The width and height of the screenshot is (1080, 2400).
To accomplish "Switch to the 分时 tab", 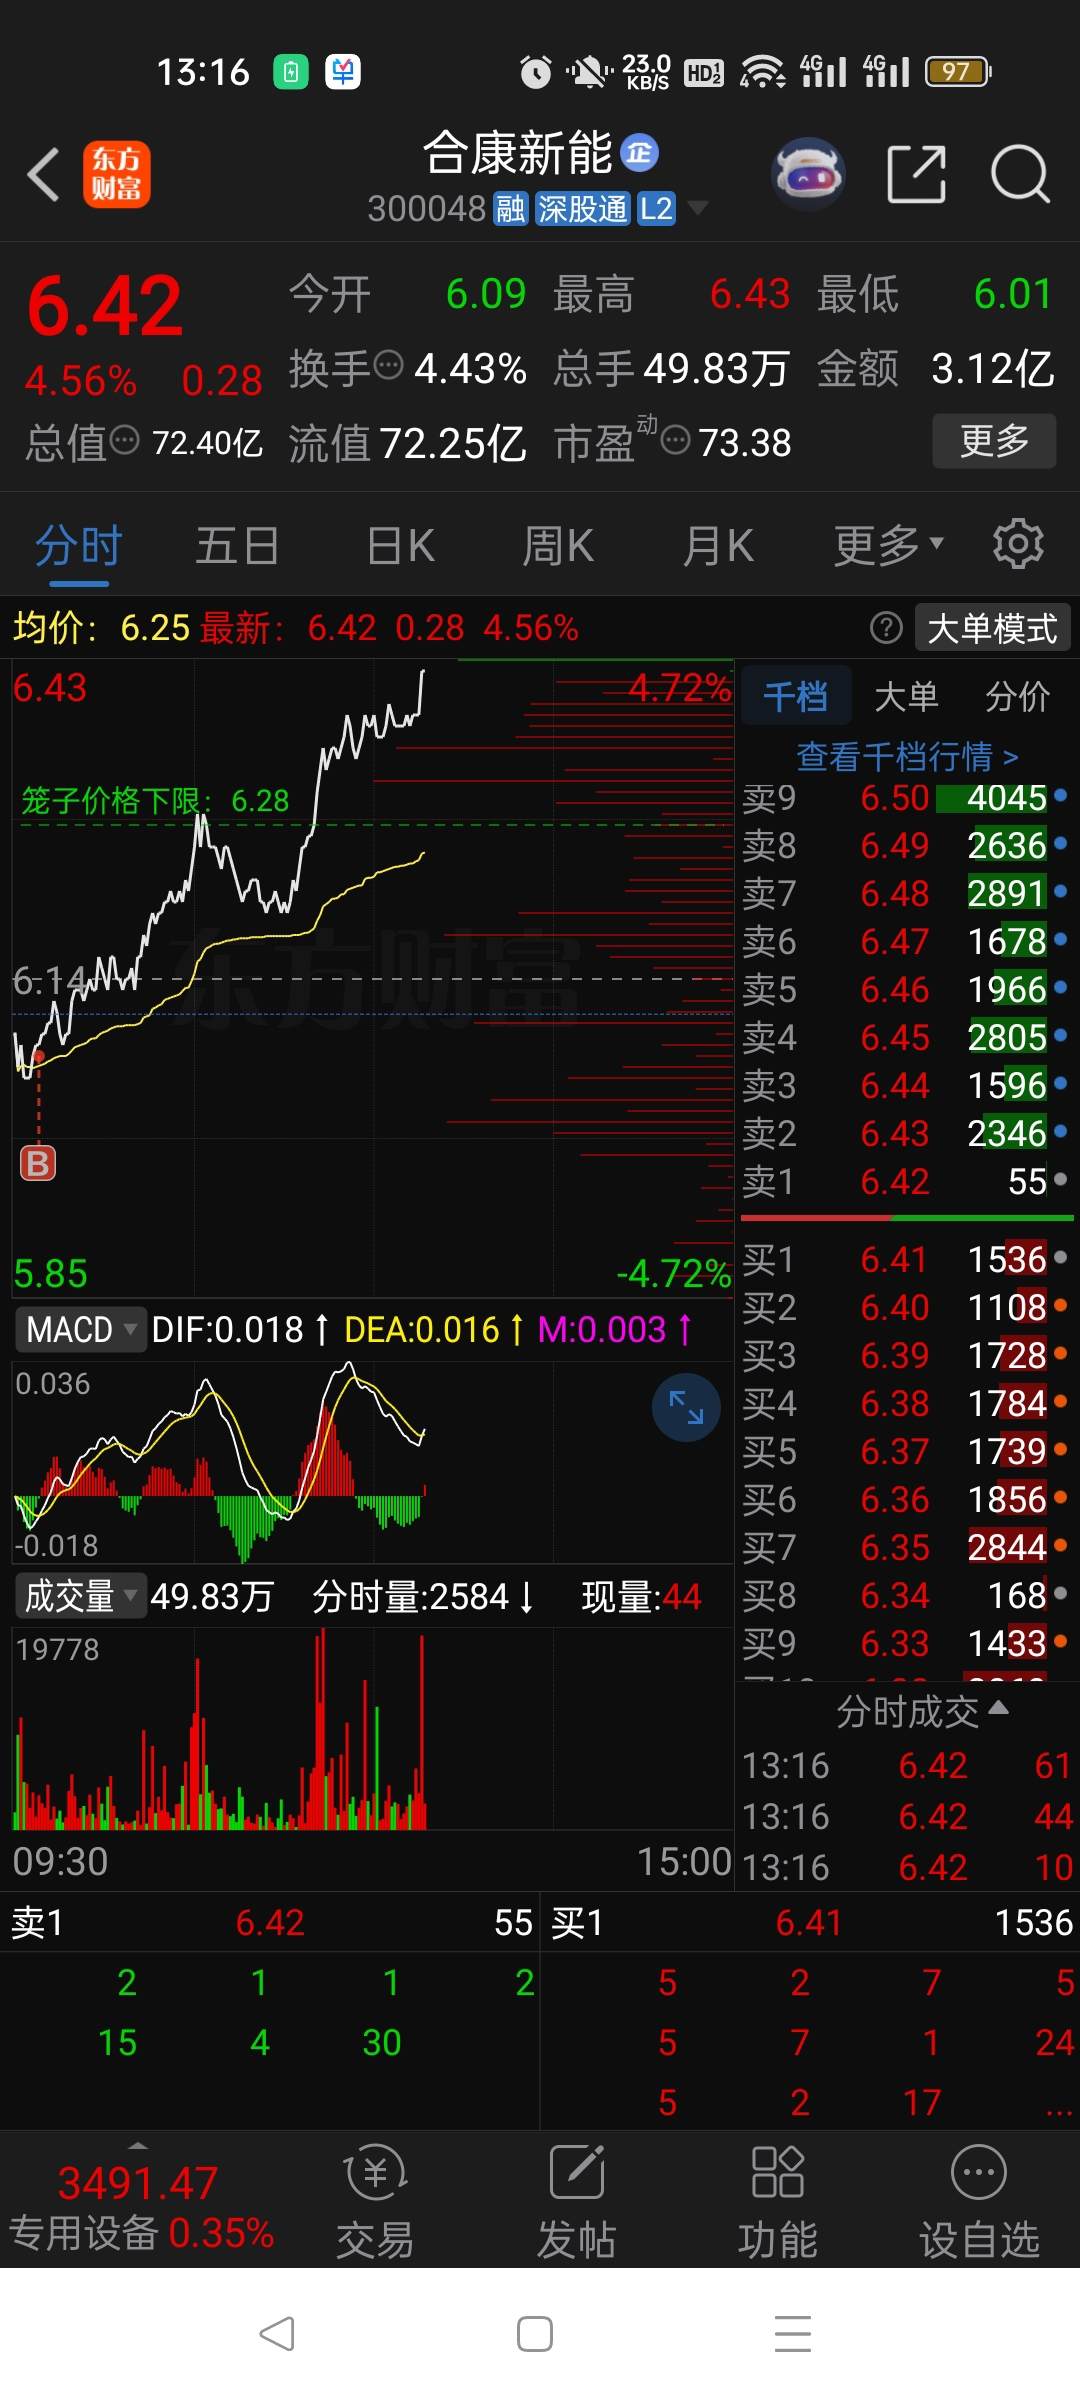I will 78,546.
